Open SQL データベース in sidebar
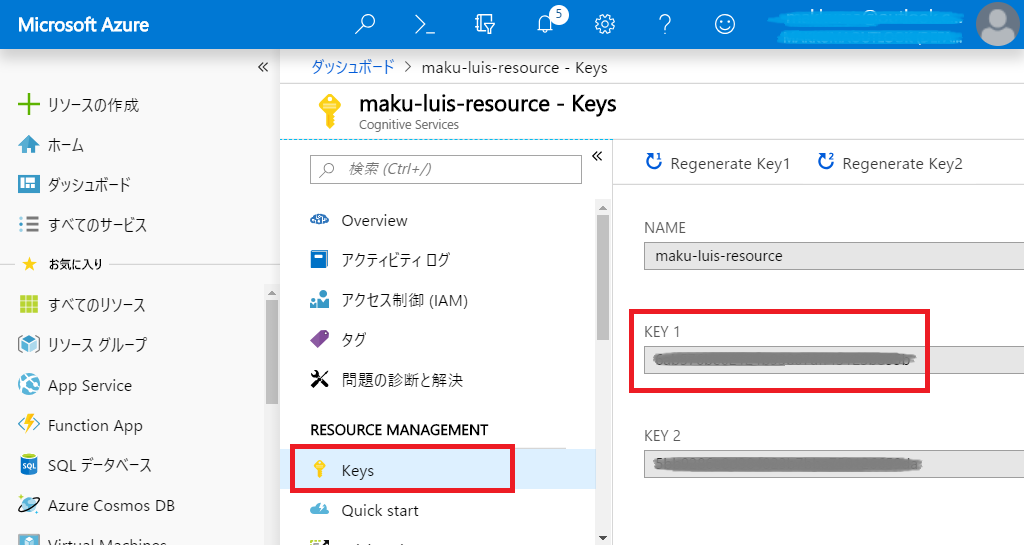The image size is (1024, 545). (100, 465)
